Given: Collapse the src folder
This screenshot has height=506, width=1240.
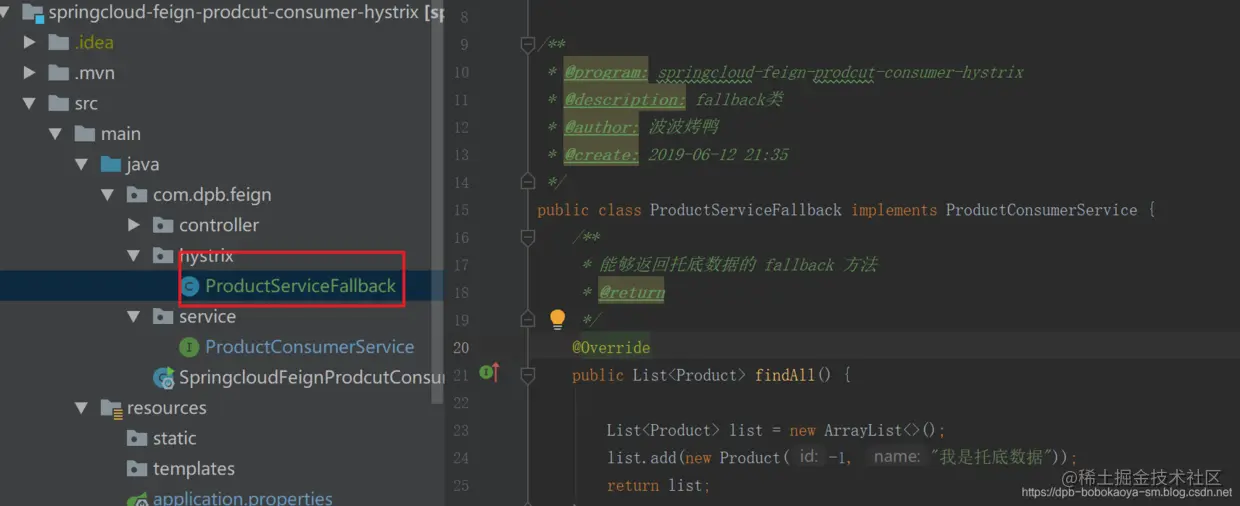Looking at the screenshot, I should click(x=29, y=103).
